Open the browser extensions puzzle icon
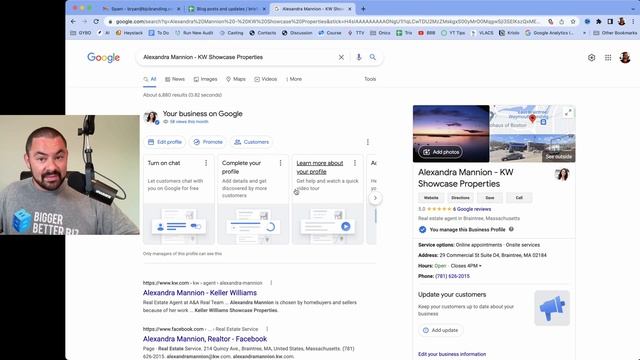Screen dimensions: 640x360 [599, 22]
